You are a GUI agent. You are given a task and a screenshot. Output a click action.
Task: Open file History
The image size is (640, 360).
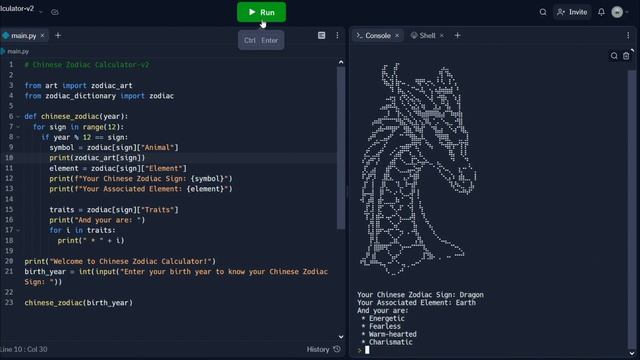tap(323, 349)
